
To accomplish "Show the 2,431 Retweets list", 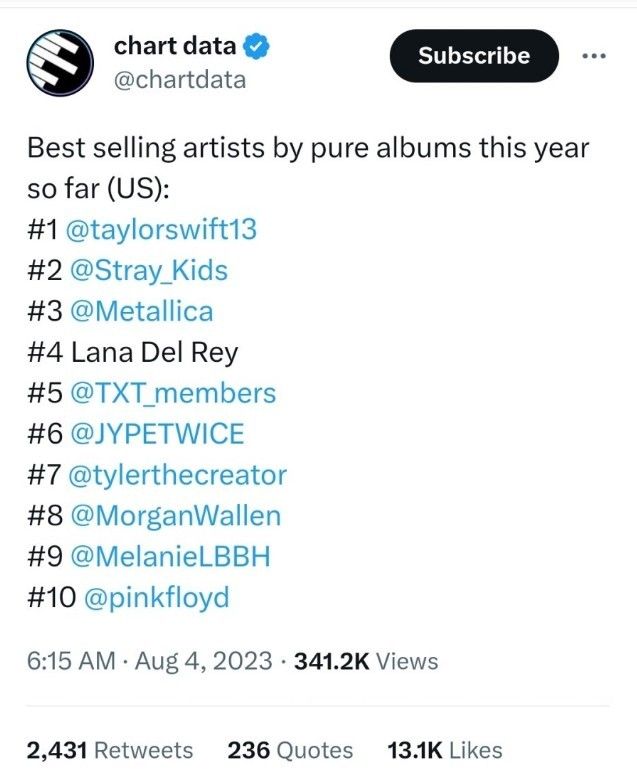I will (x=109, y=750).
